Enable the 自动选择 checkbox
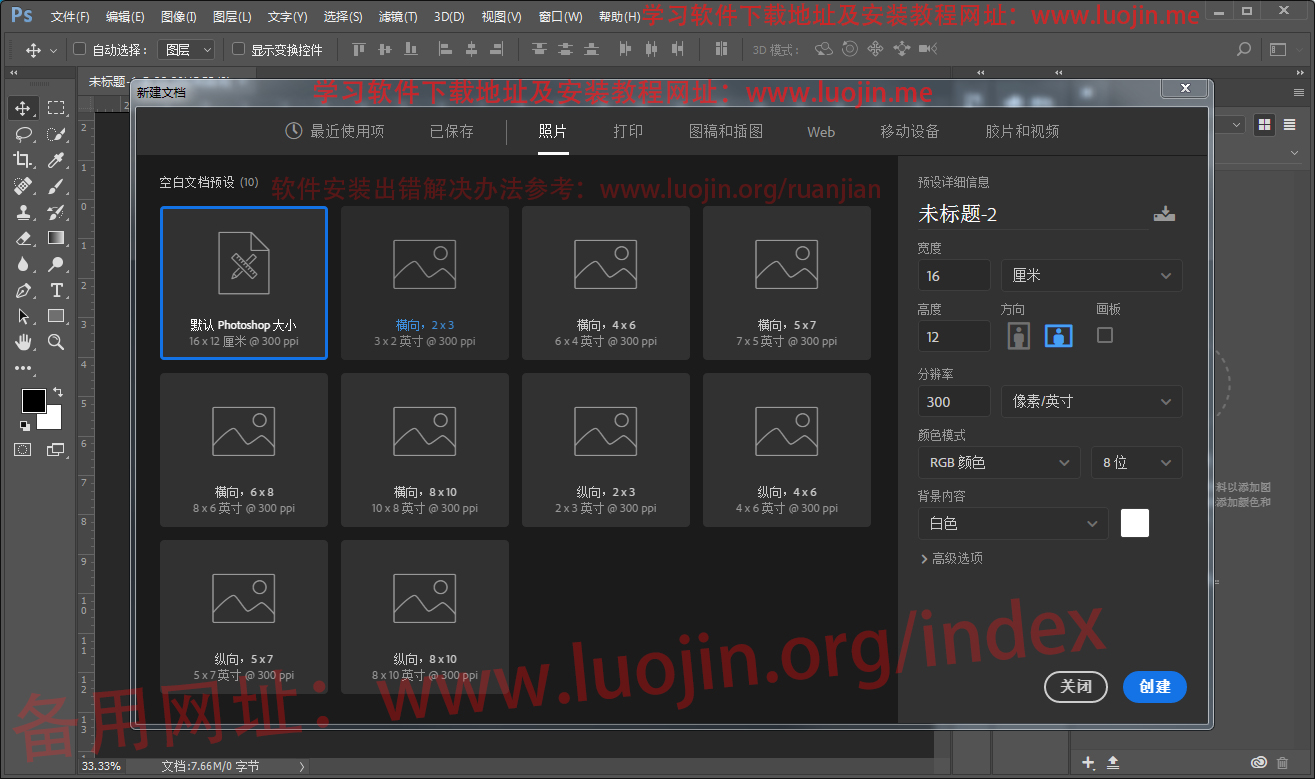1315x779 pixels. coord(80,49)
